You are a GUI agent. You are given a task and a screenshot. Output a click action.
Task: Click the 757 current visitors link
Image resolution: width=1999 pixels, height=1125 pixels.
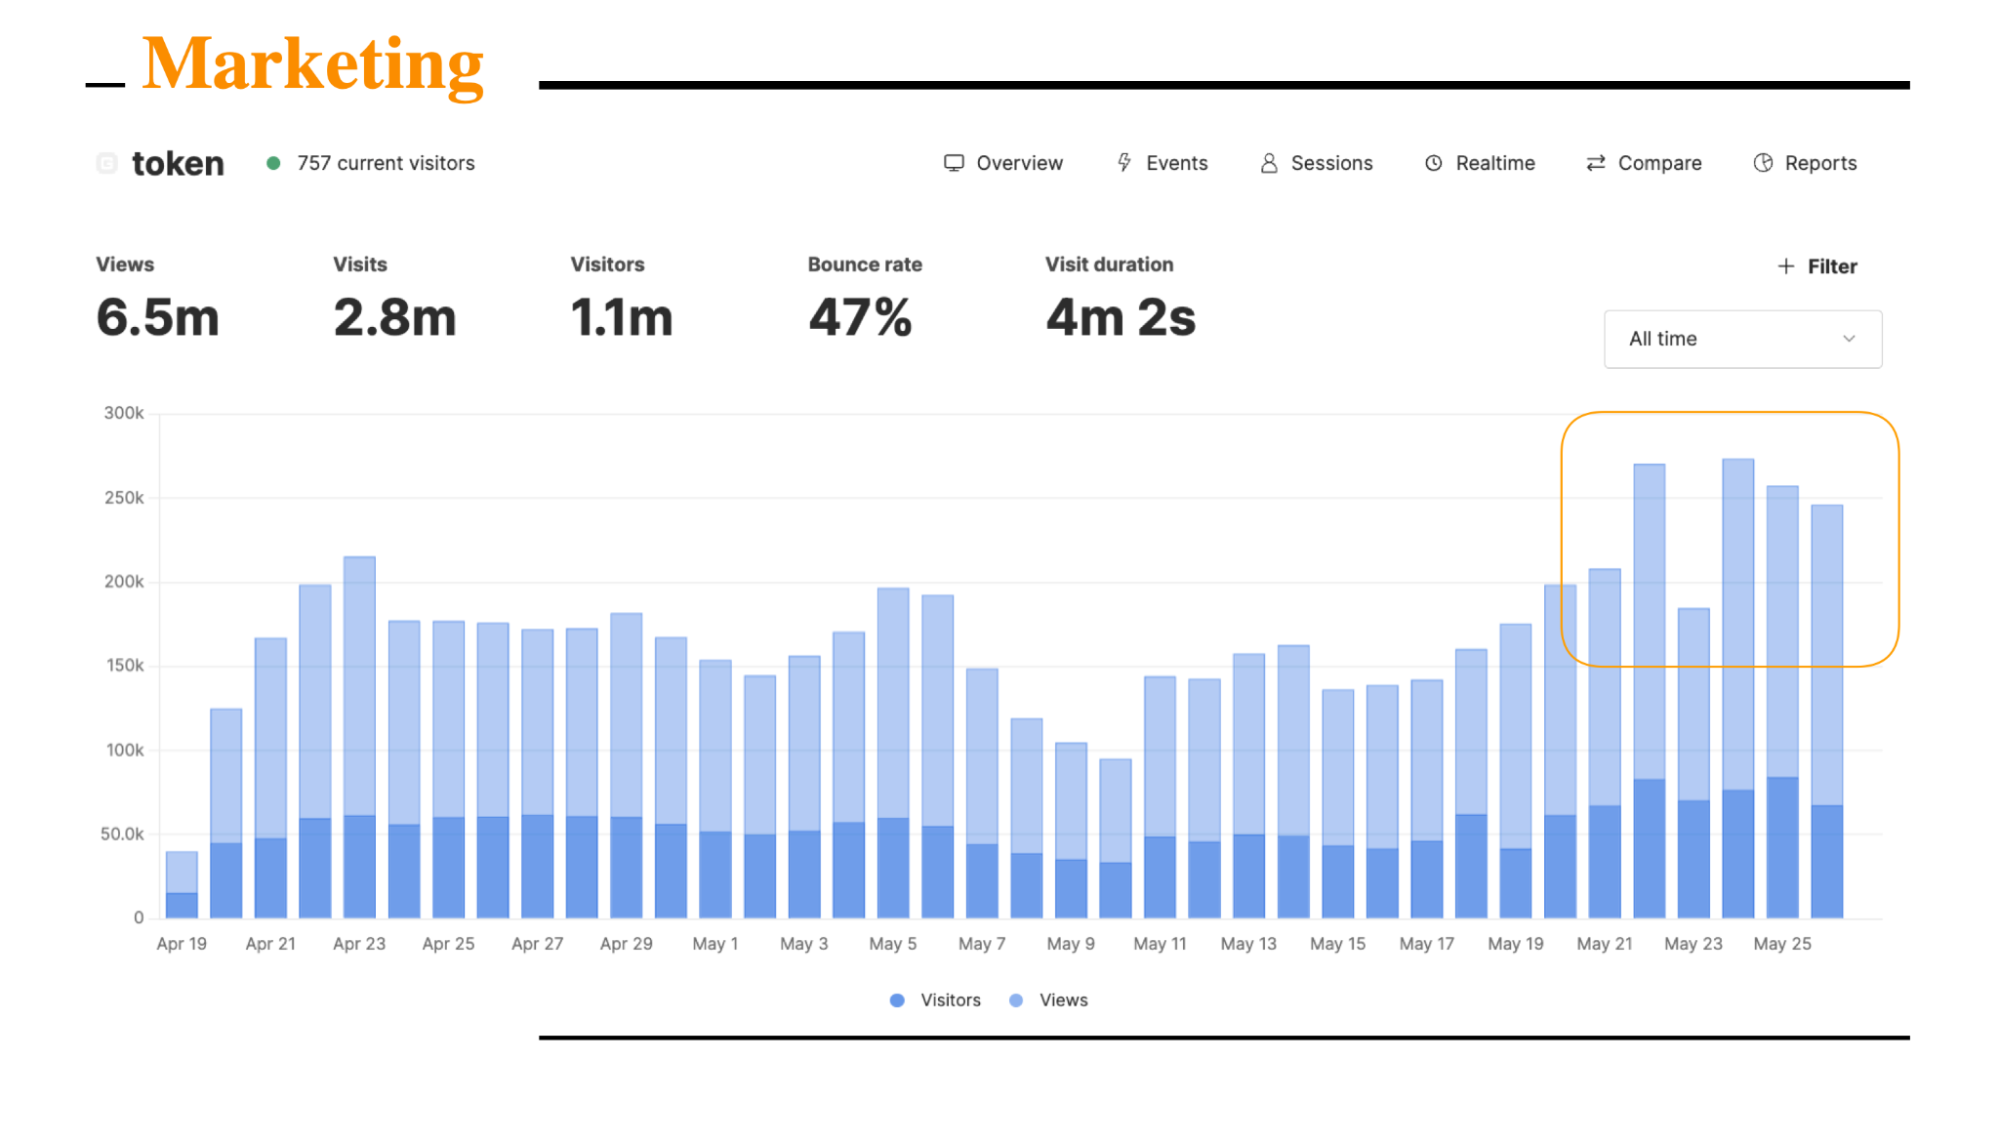coord(385,163)
